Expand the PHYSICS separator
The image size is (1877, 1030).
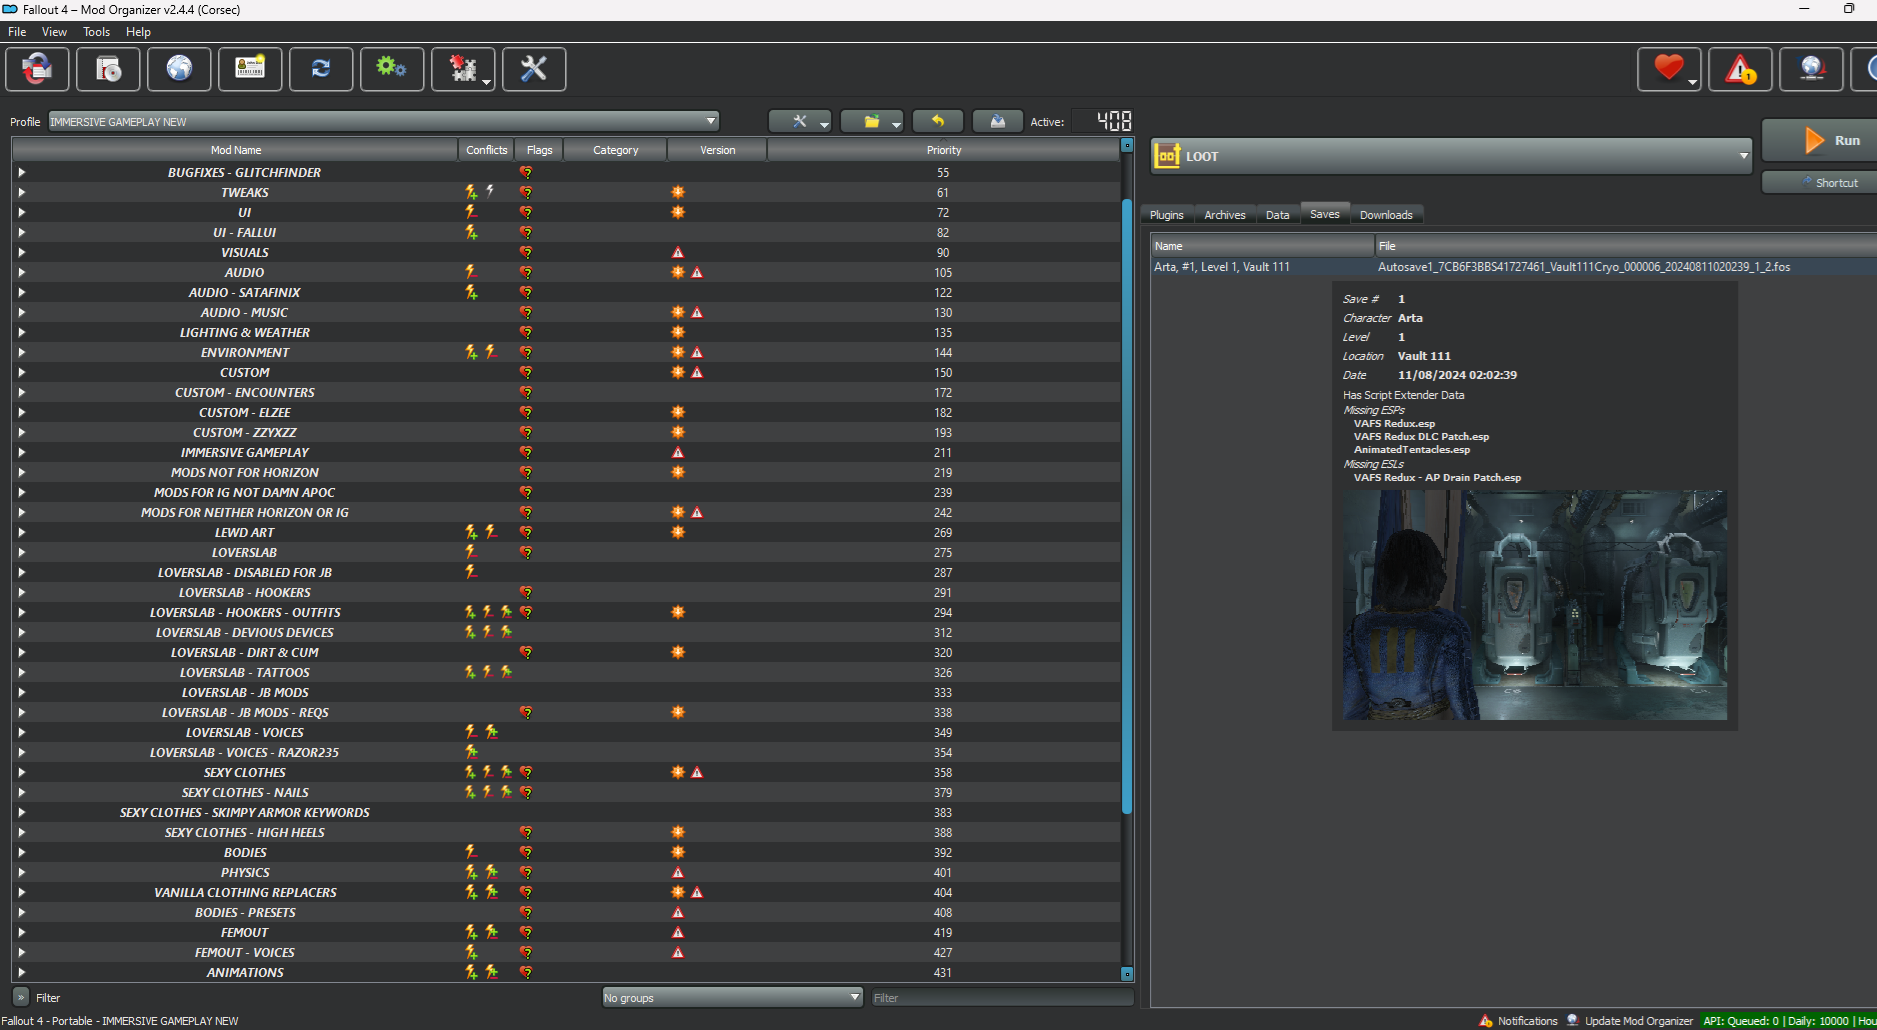(21, 872)
